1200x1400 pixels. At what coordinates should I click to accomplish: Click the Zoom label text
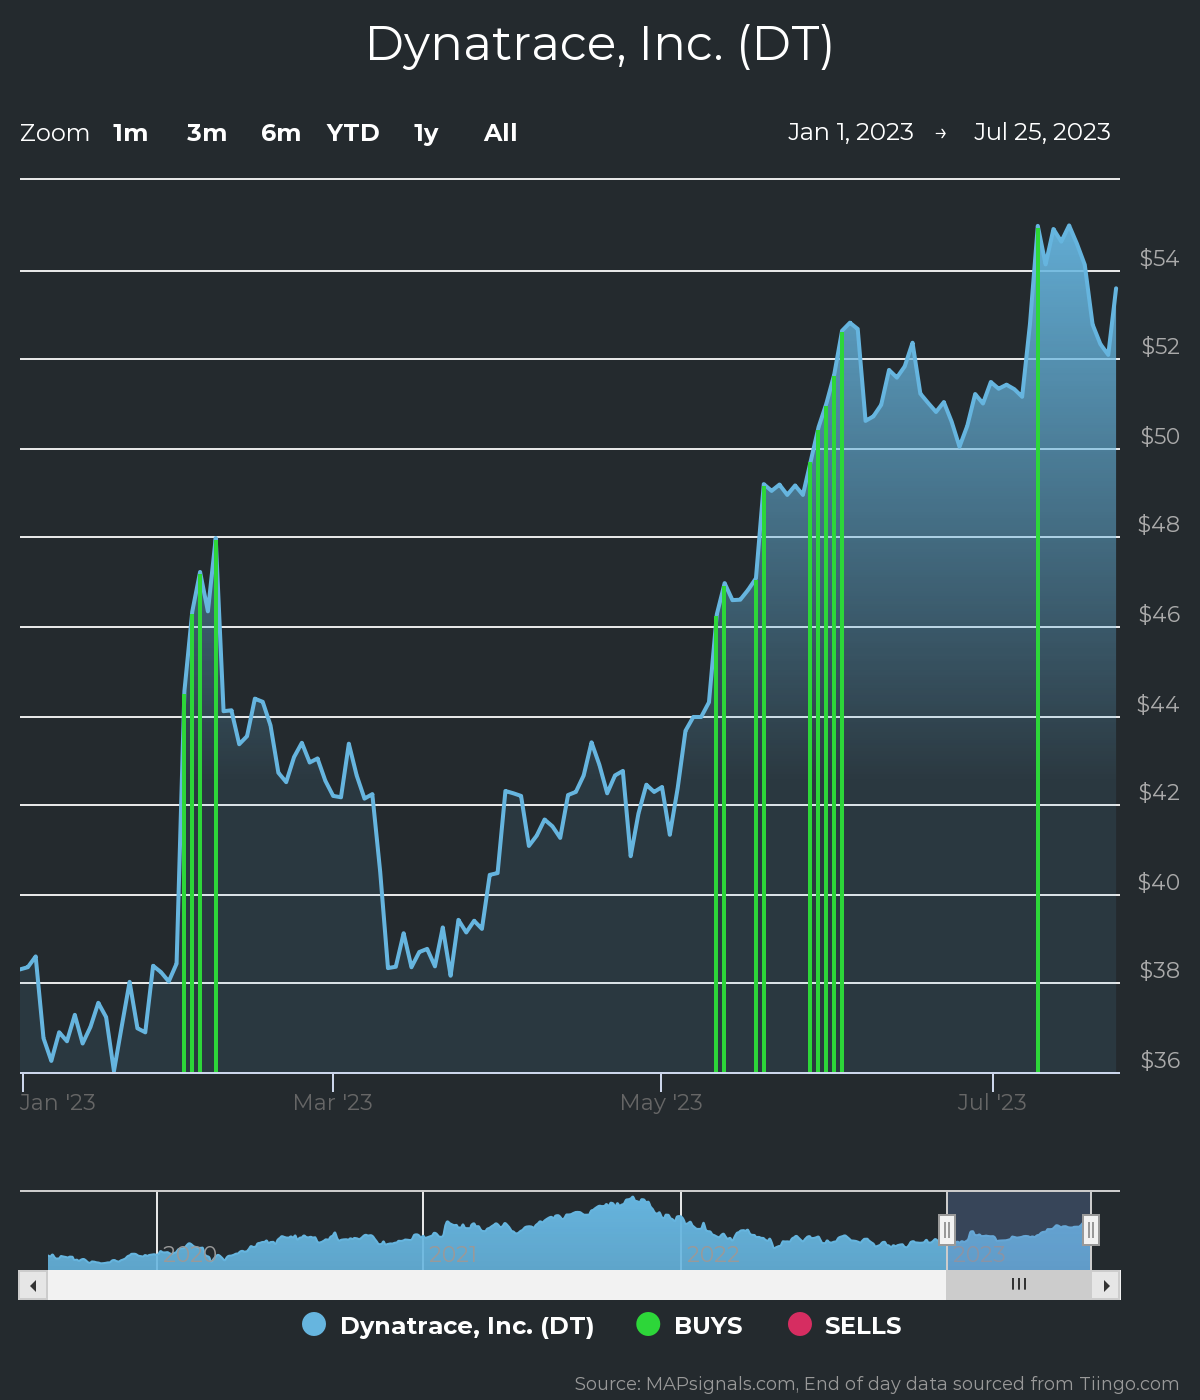[55, 133]
